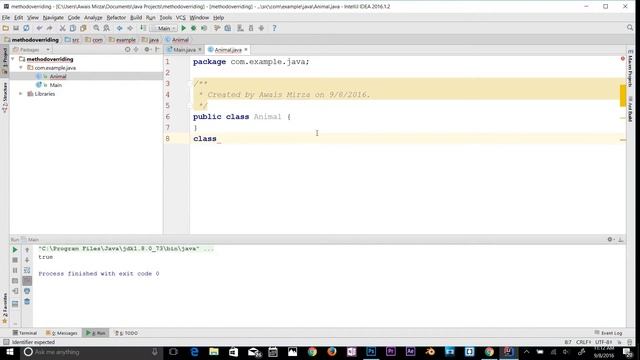
Task: Click the Debug bug icon in toolbar
Action: (193, 28)
